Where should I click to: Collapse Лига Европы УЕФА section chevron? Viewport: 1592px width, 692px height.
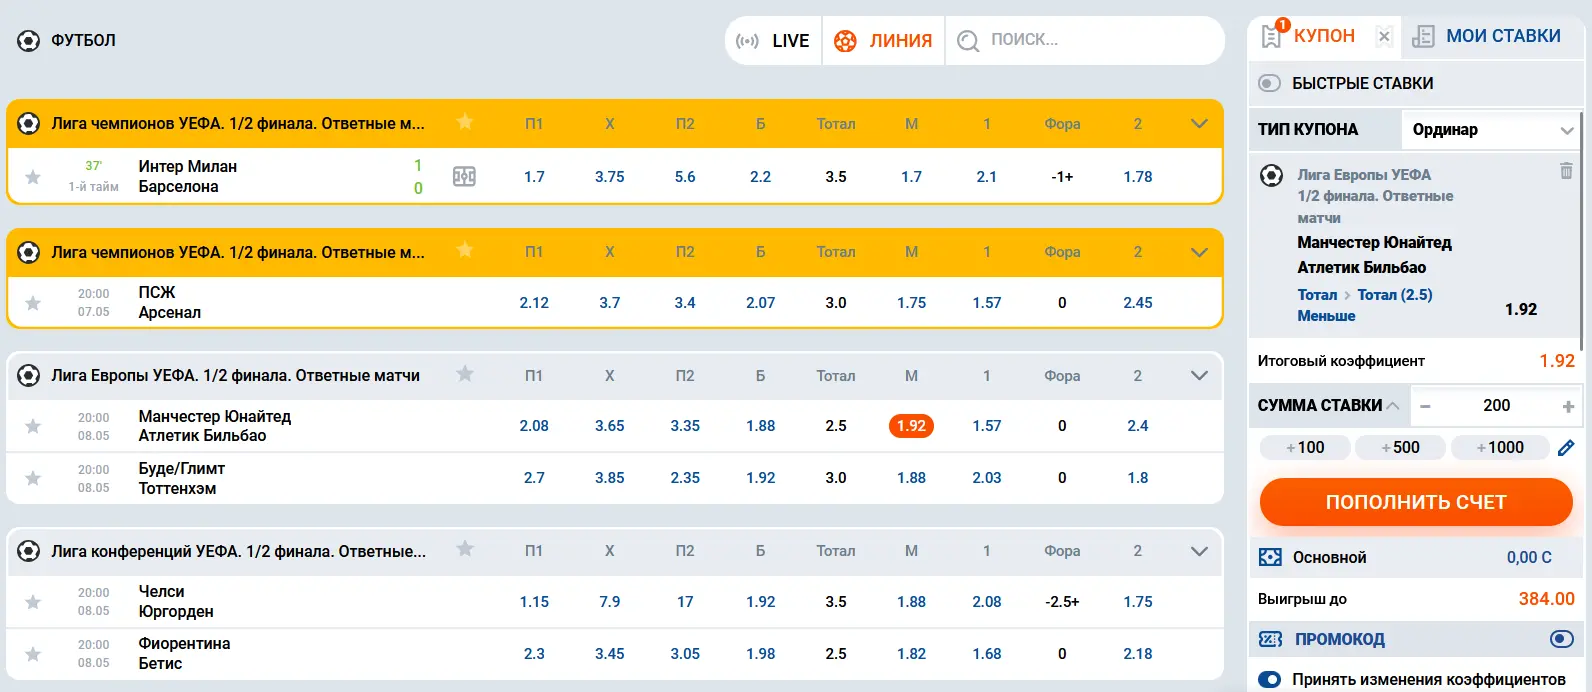(x=1200, y=376)
